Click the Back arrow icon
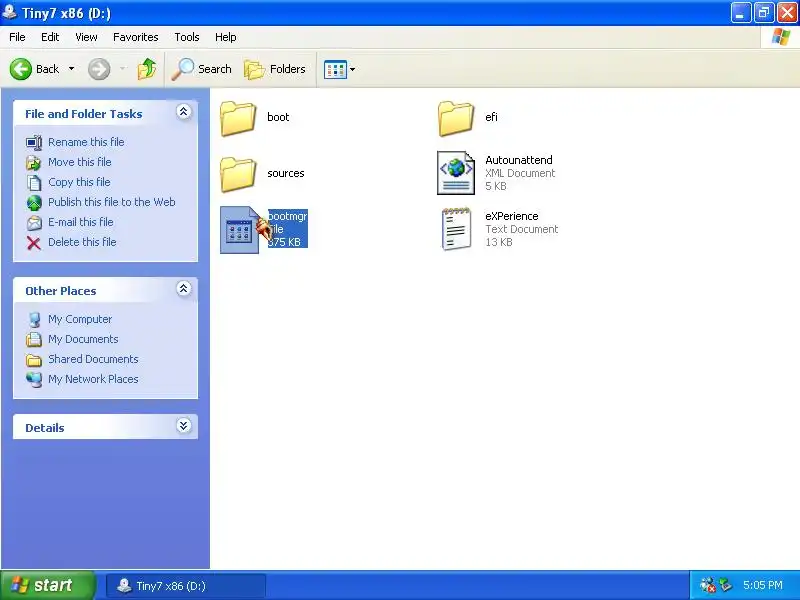This screenshot has width=800, height=600. (x=21, y=69)
